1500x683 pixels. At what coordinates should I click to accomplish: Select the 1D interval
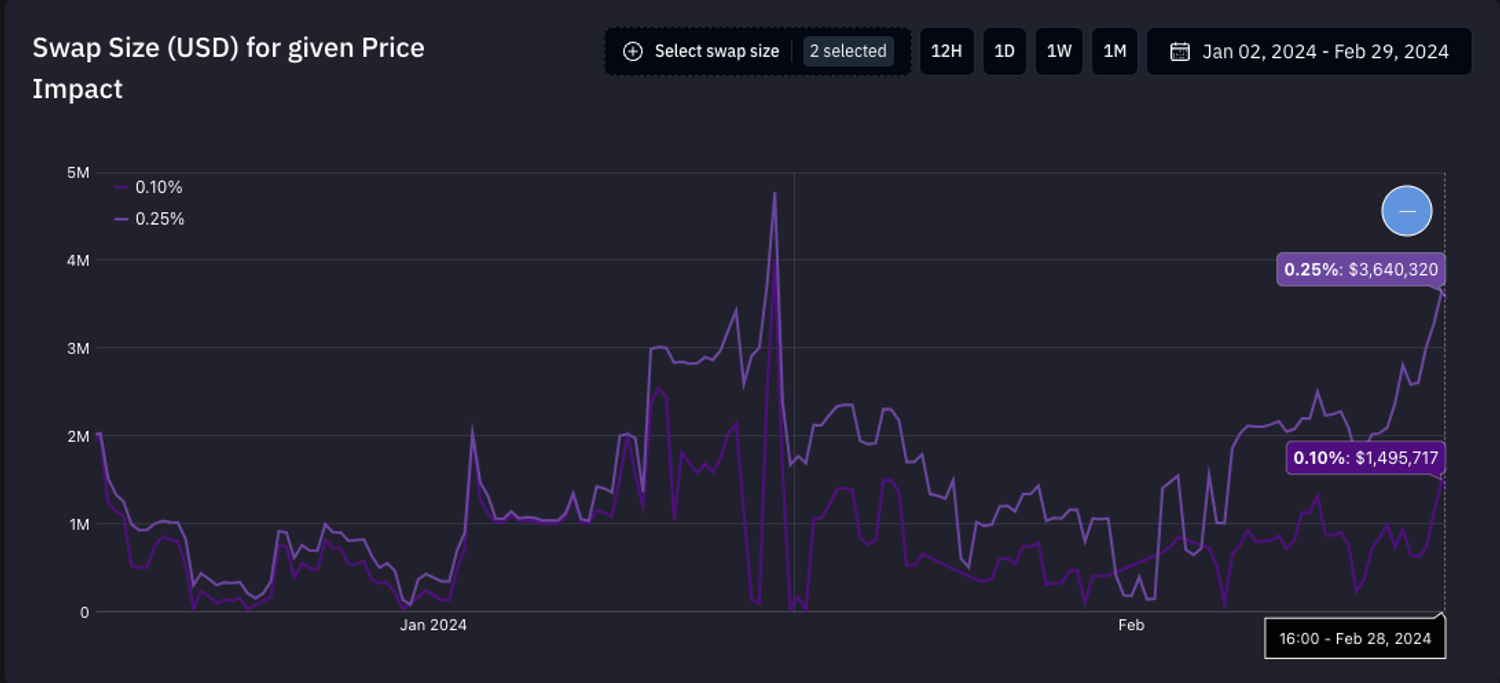coord(1004,51)
